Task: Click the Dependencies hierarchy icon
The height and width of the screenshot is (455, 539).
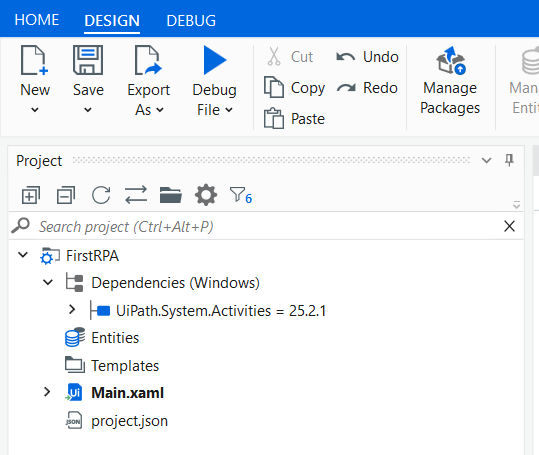Action: coord(75,283)
